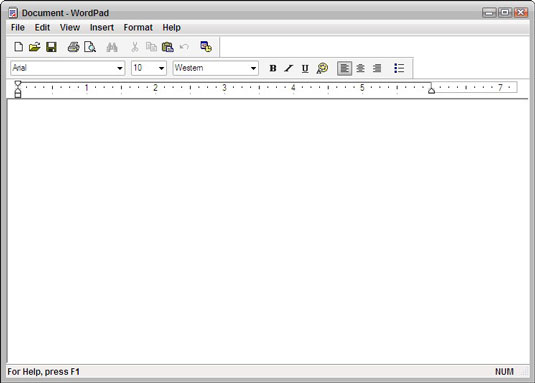The height and width of the screenshot is (383, 535).
Task: Create a new document with New icon
Action: [18, 47]
